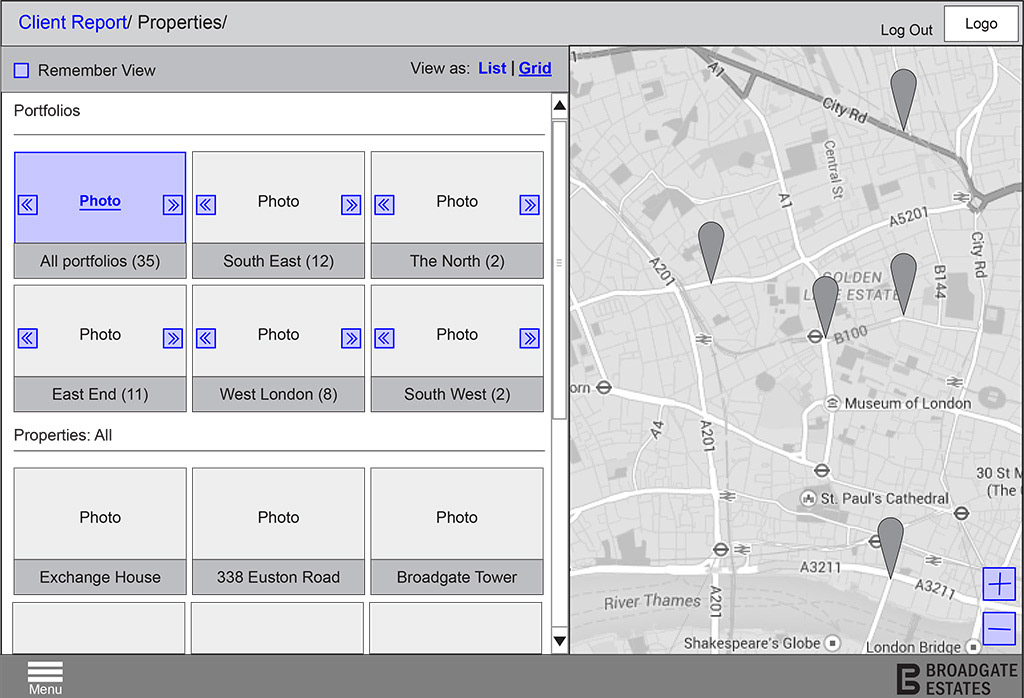The image size is (1024, 698).
Task: Click the Portfolios section heading
Action: click(47, 111)
